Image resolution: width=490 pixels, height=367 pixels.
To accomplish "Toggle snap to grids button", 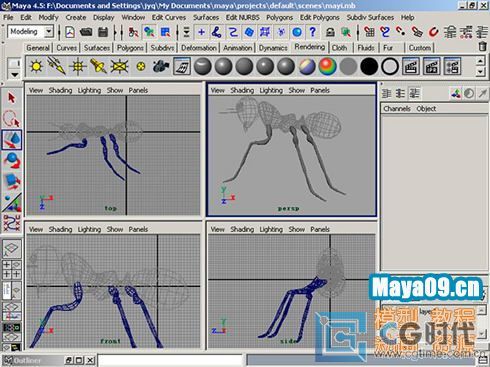I will [x=369, y=32].
